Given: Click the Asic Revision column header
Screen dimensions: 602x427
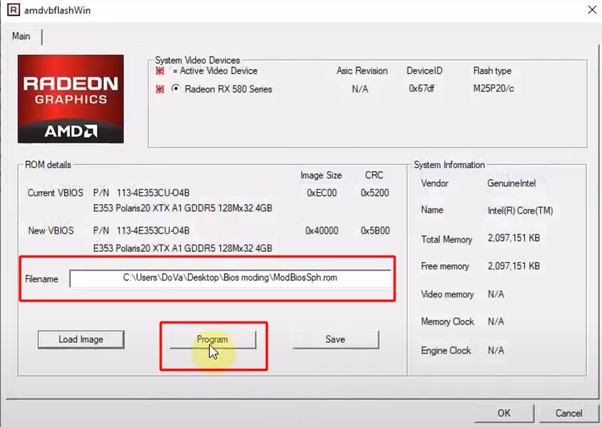Looking at the screenshot, I should [362, 71].
